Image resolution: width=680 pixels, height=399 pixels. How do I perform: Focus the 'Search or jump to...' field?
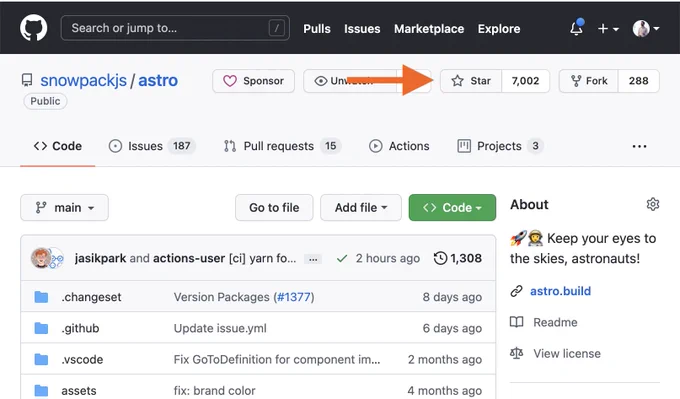point(175,28)
